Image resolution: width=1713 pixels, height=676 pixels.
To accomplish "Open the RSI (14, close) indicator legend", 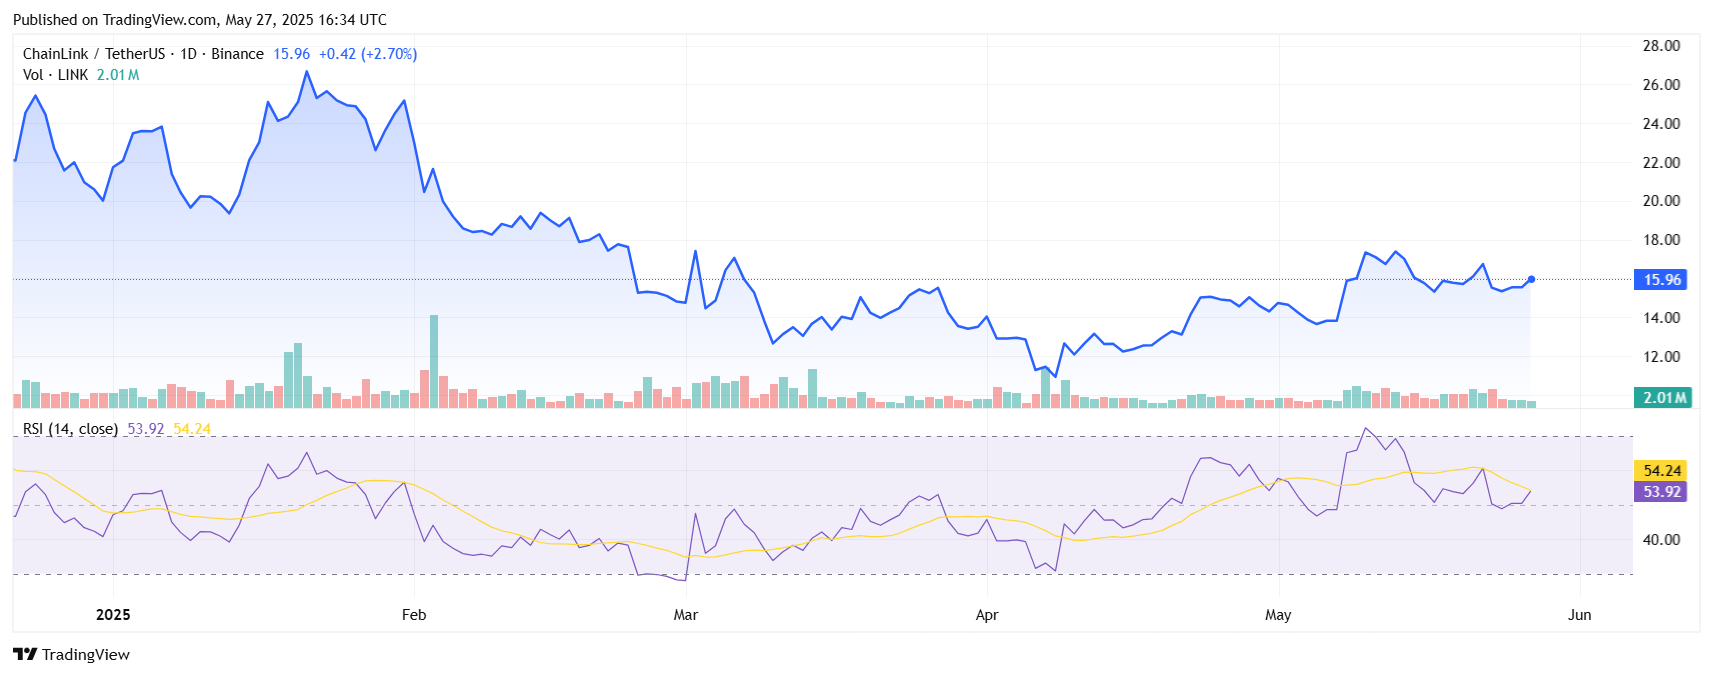I will 70,429.
